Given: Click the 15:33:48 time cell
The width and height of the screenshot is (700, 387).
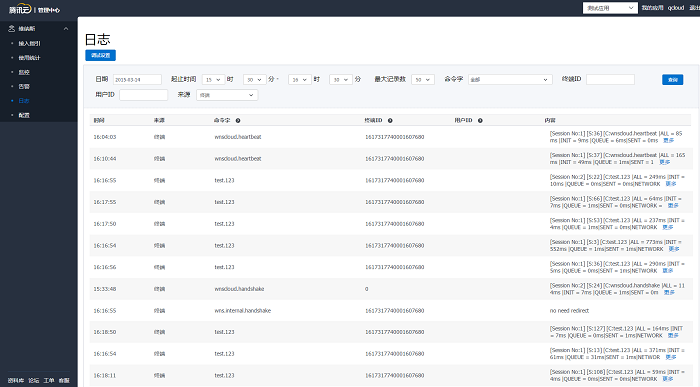Looking at the screenshot, I should coord(105,289).
